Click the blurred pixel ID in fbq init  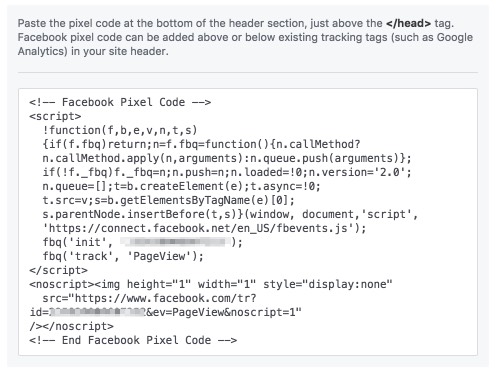[175, 242]
